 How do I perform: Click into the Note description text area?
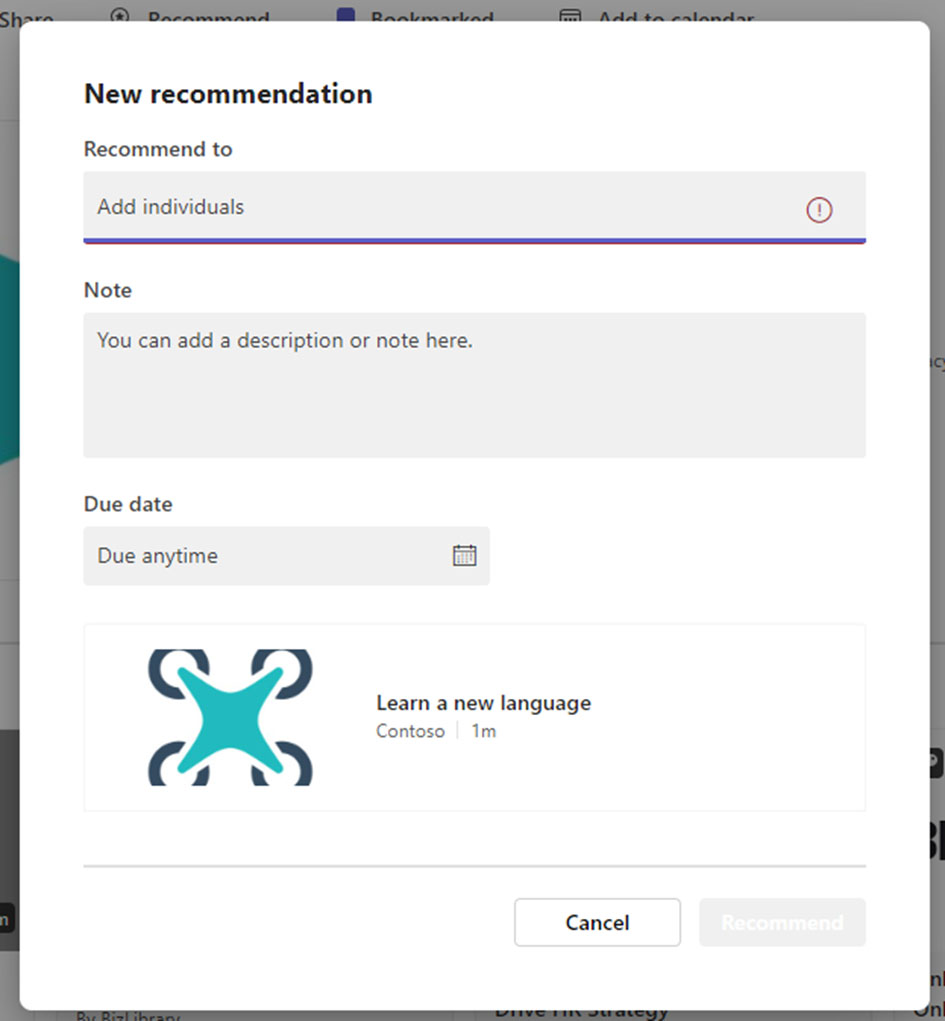pos(474,385)
